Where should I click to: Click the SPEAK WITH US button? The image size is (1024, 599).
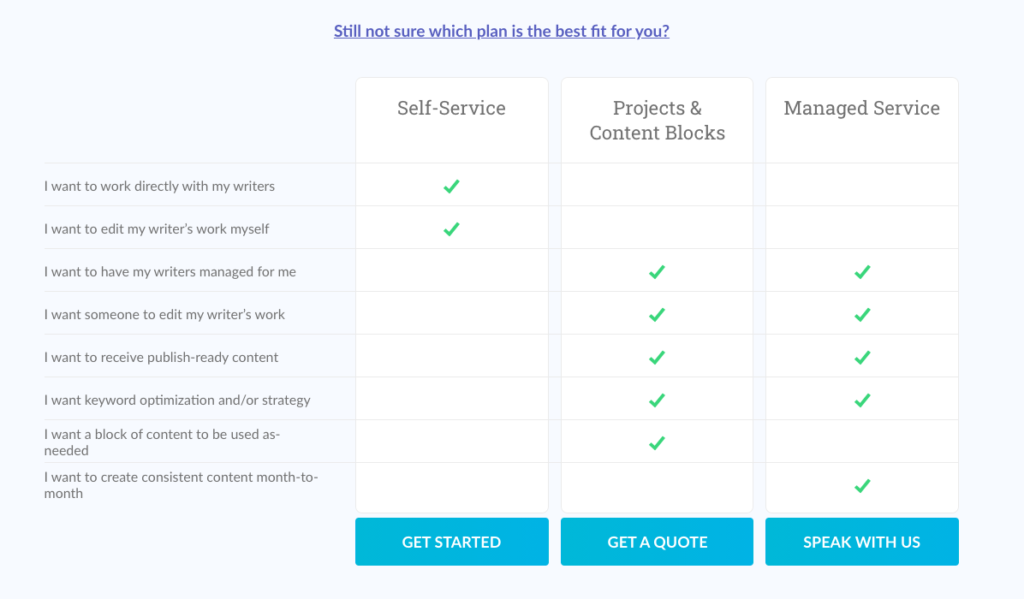pos(861,541)
